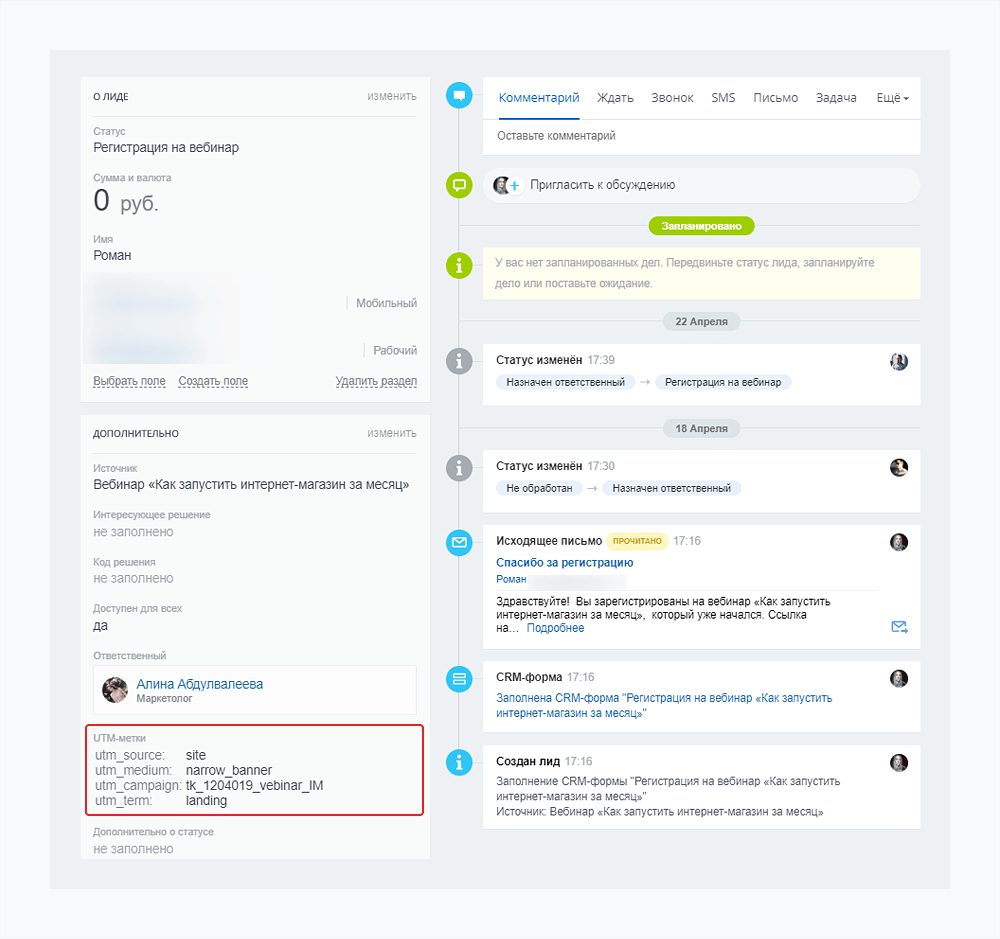Click изменить in О лиде section

coord(392,96)
